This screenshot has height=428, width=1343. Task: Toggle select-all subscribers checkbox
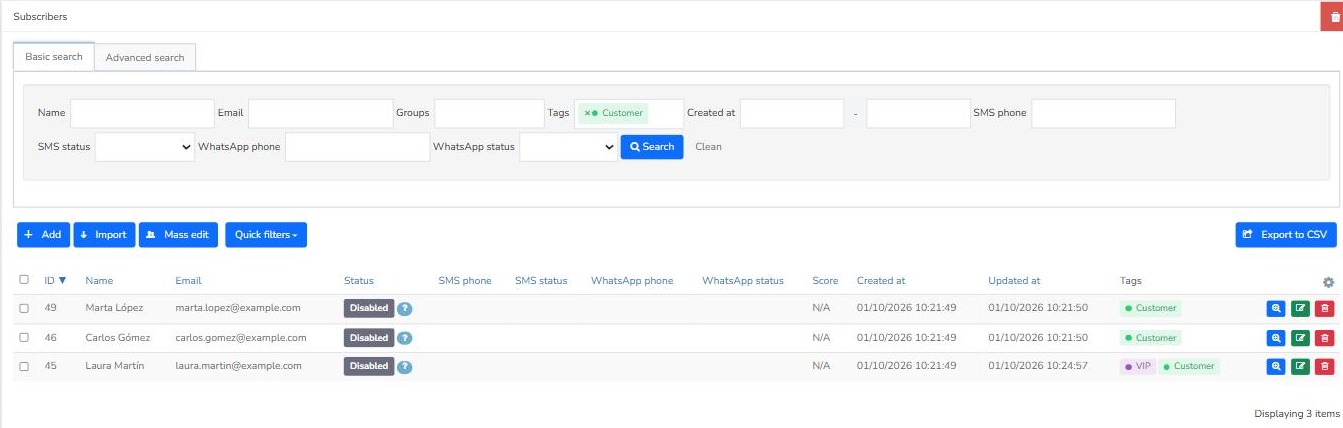[x=24, y=280]
